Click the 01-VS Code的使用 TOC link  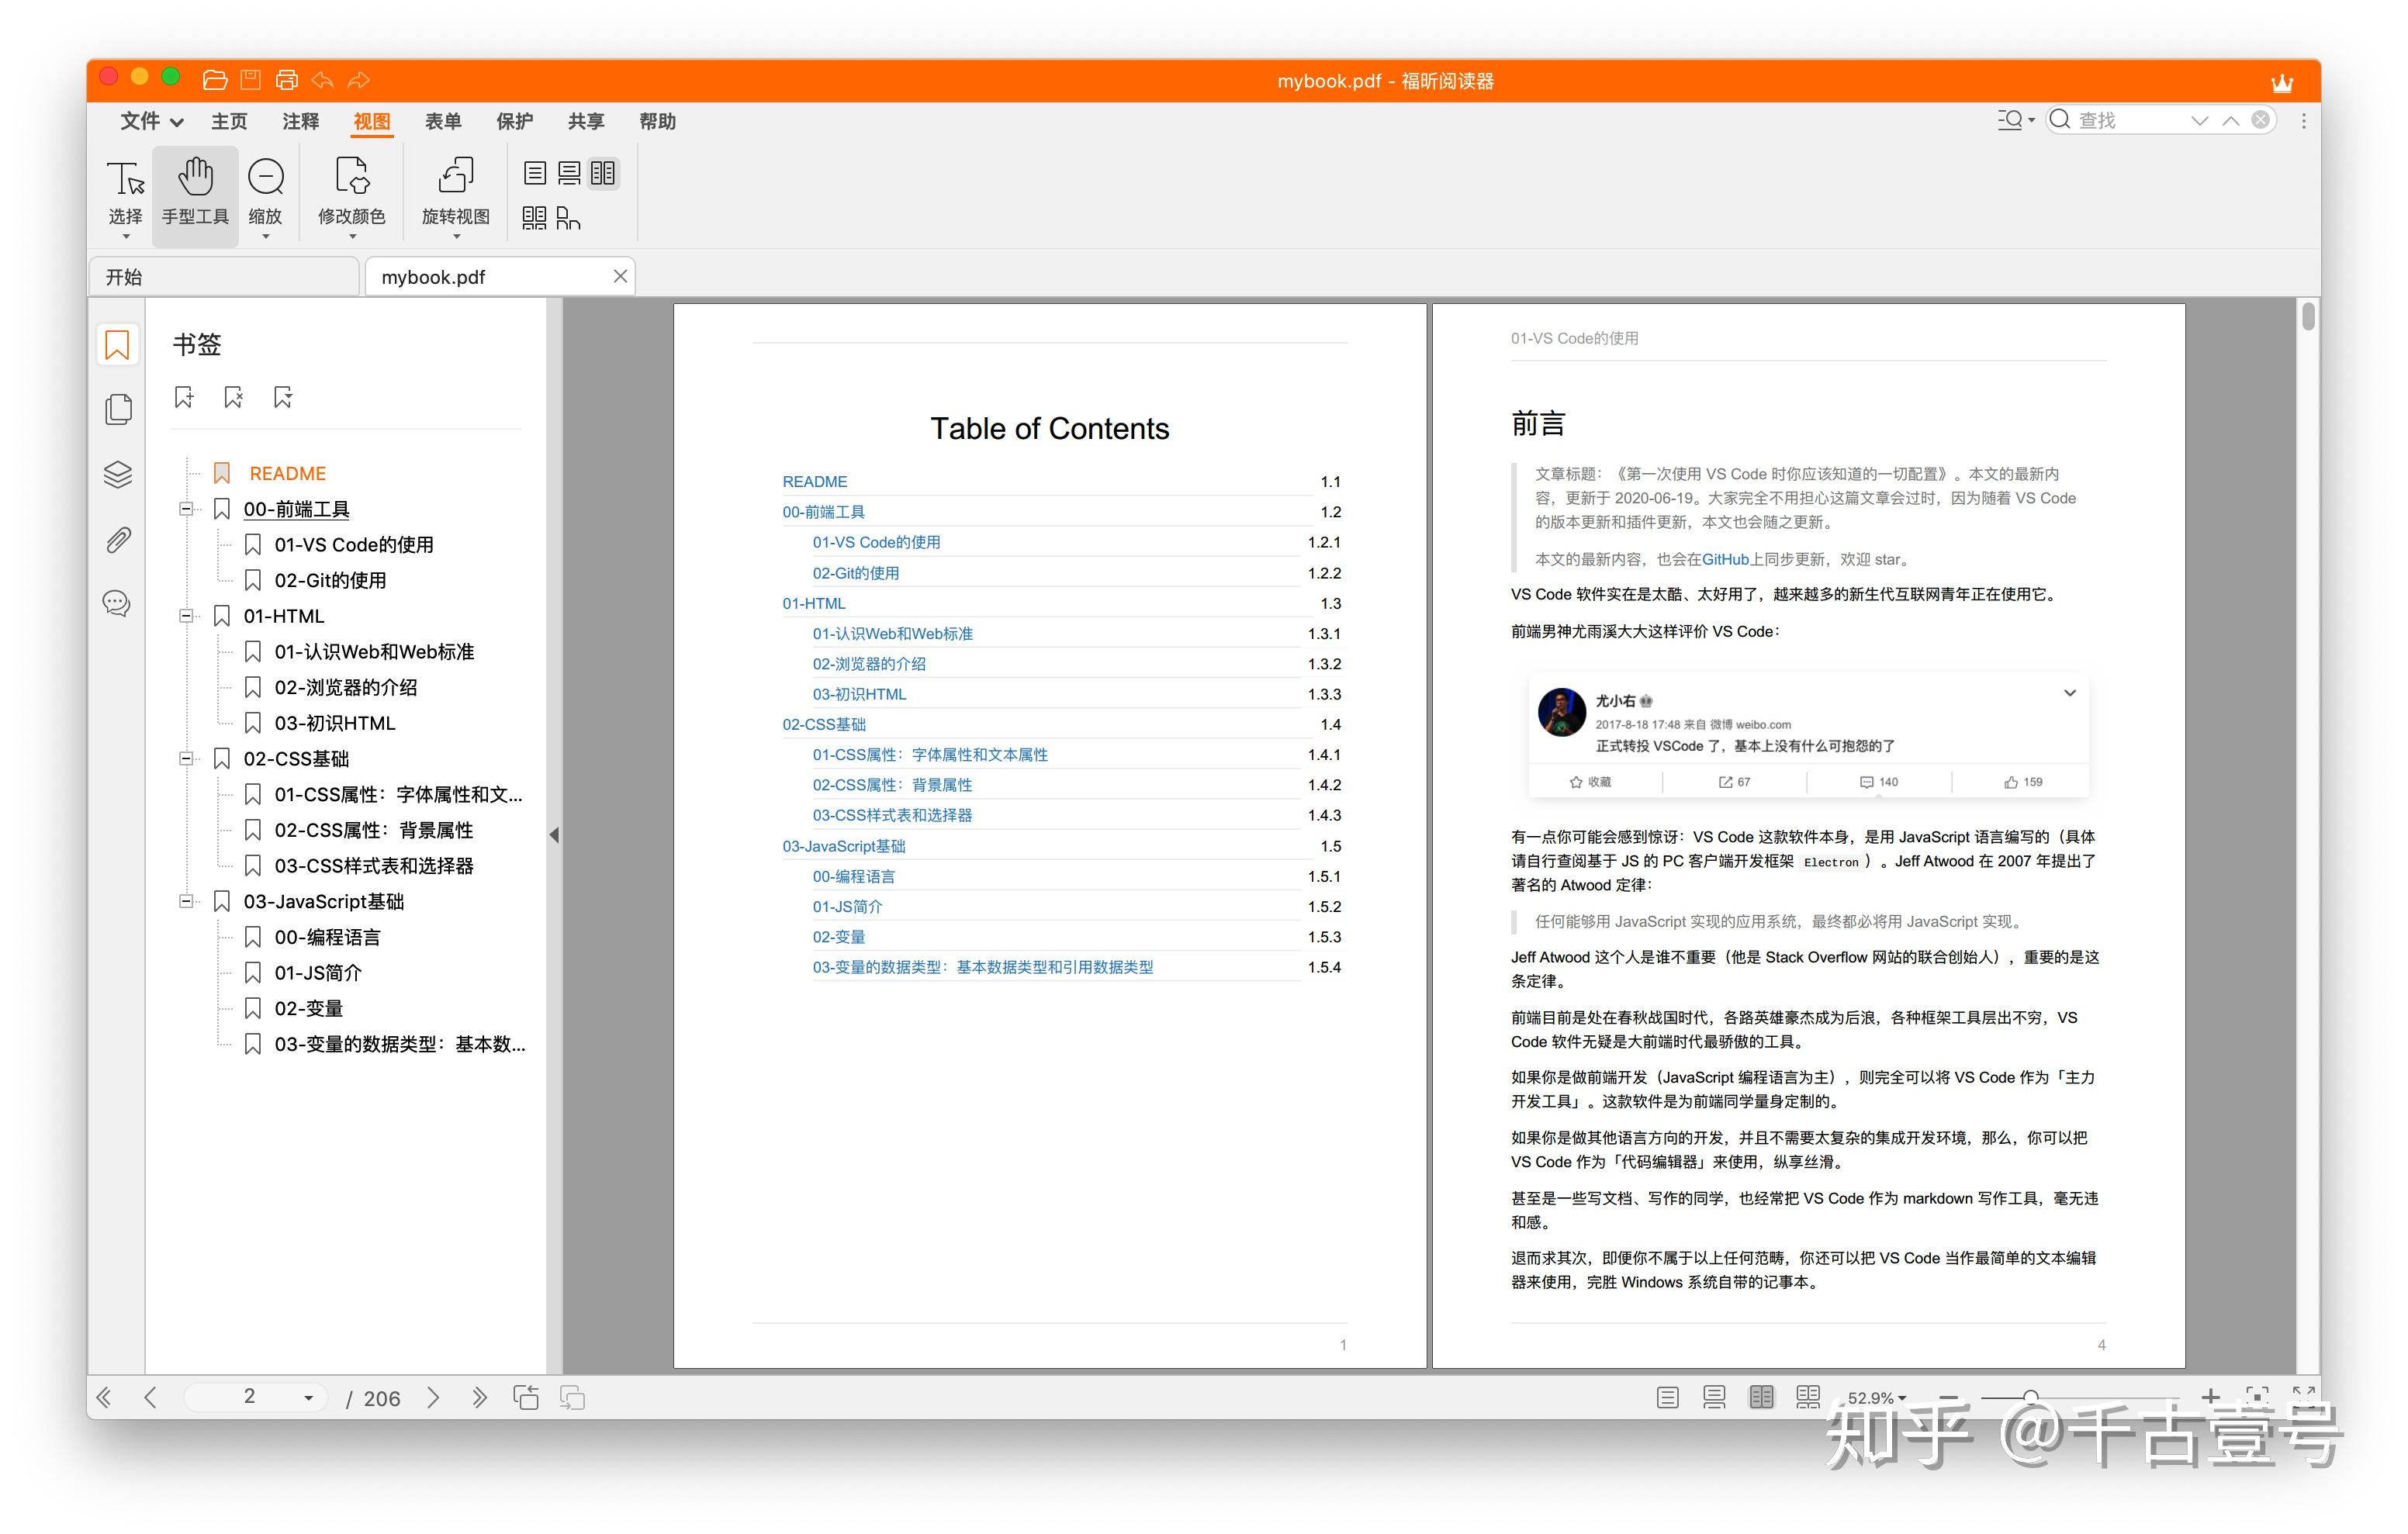coord(874,541)
